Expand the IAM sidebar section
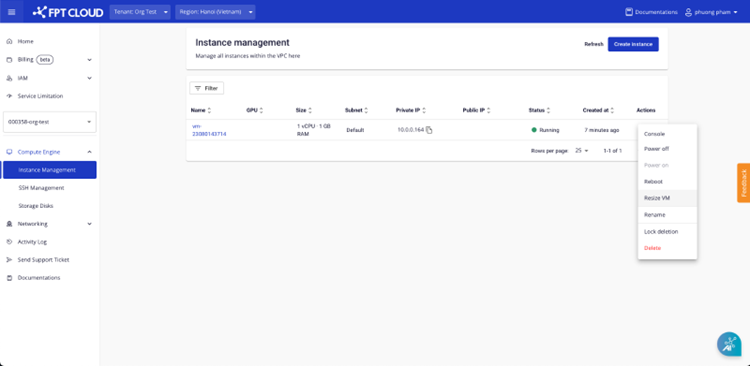Viewport: 750px width, 366px height. (x=89, y=78)
